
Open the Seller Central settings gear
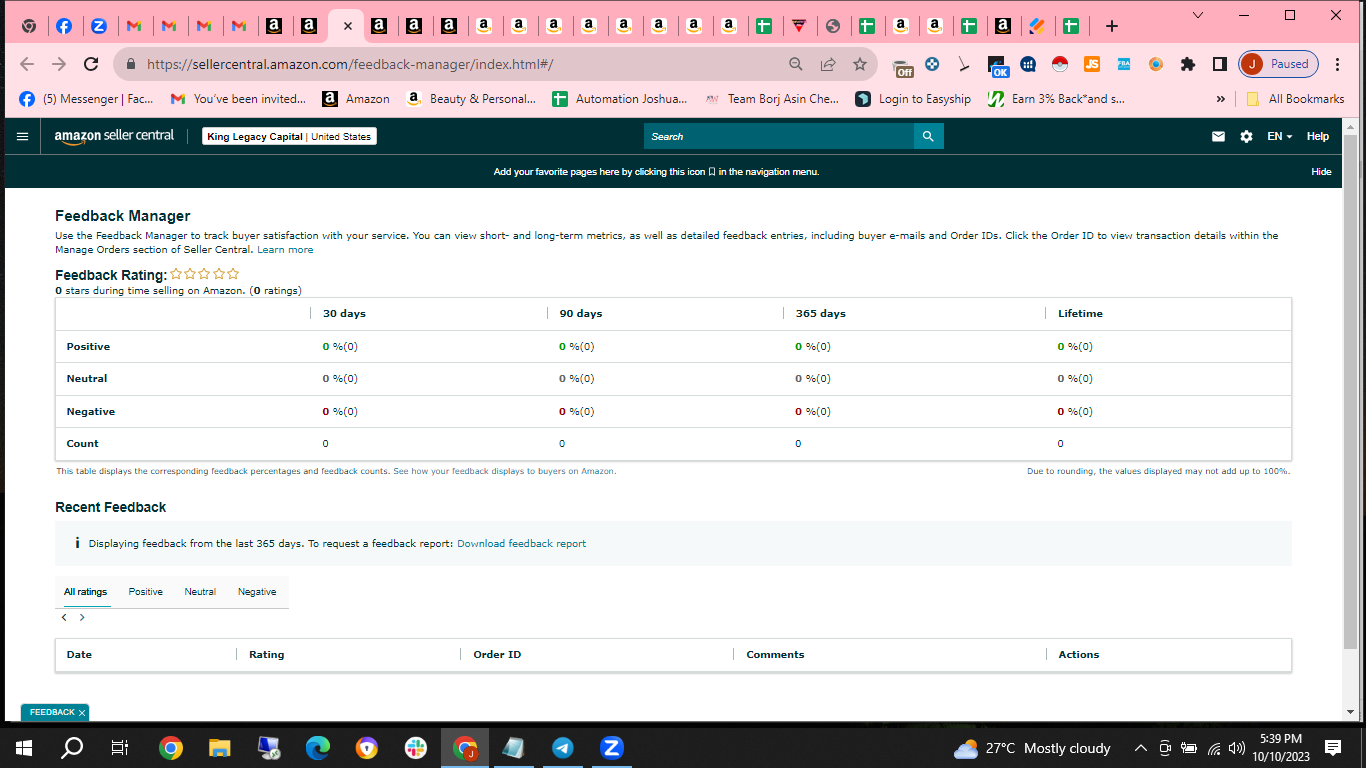coord(1246,136)
